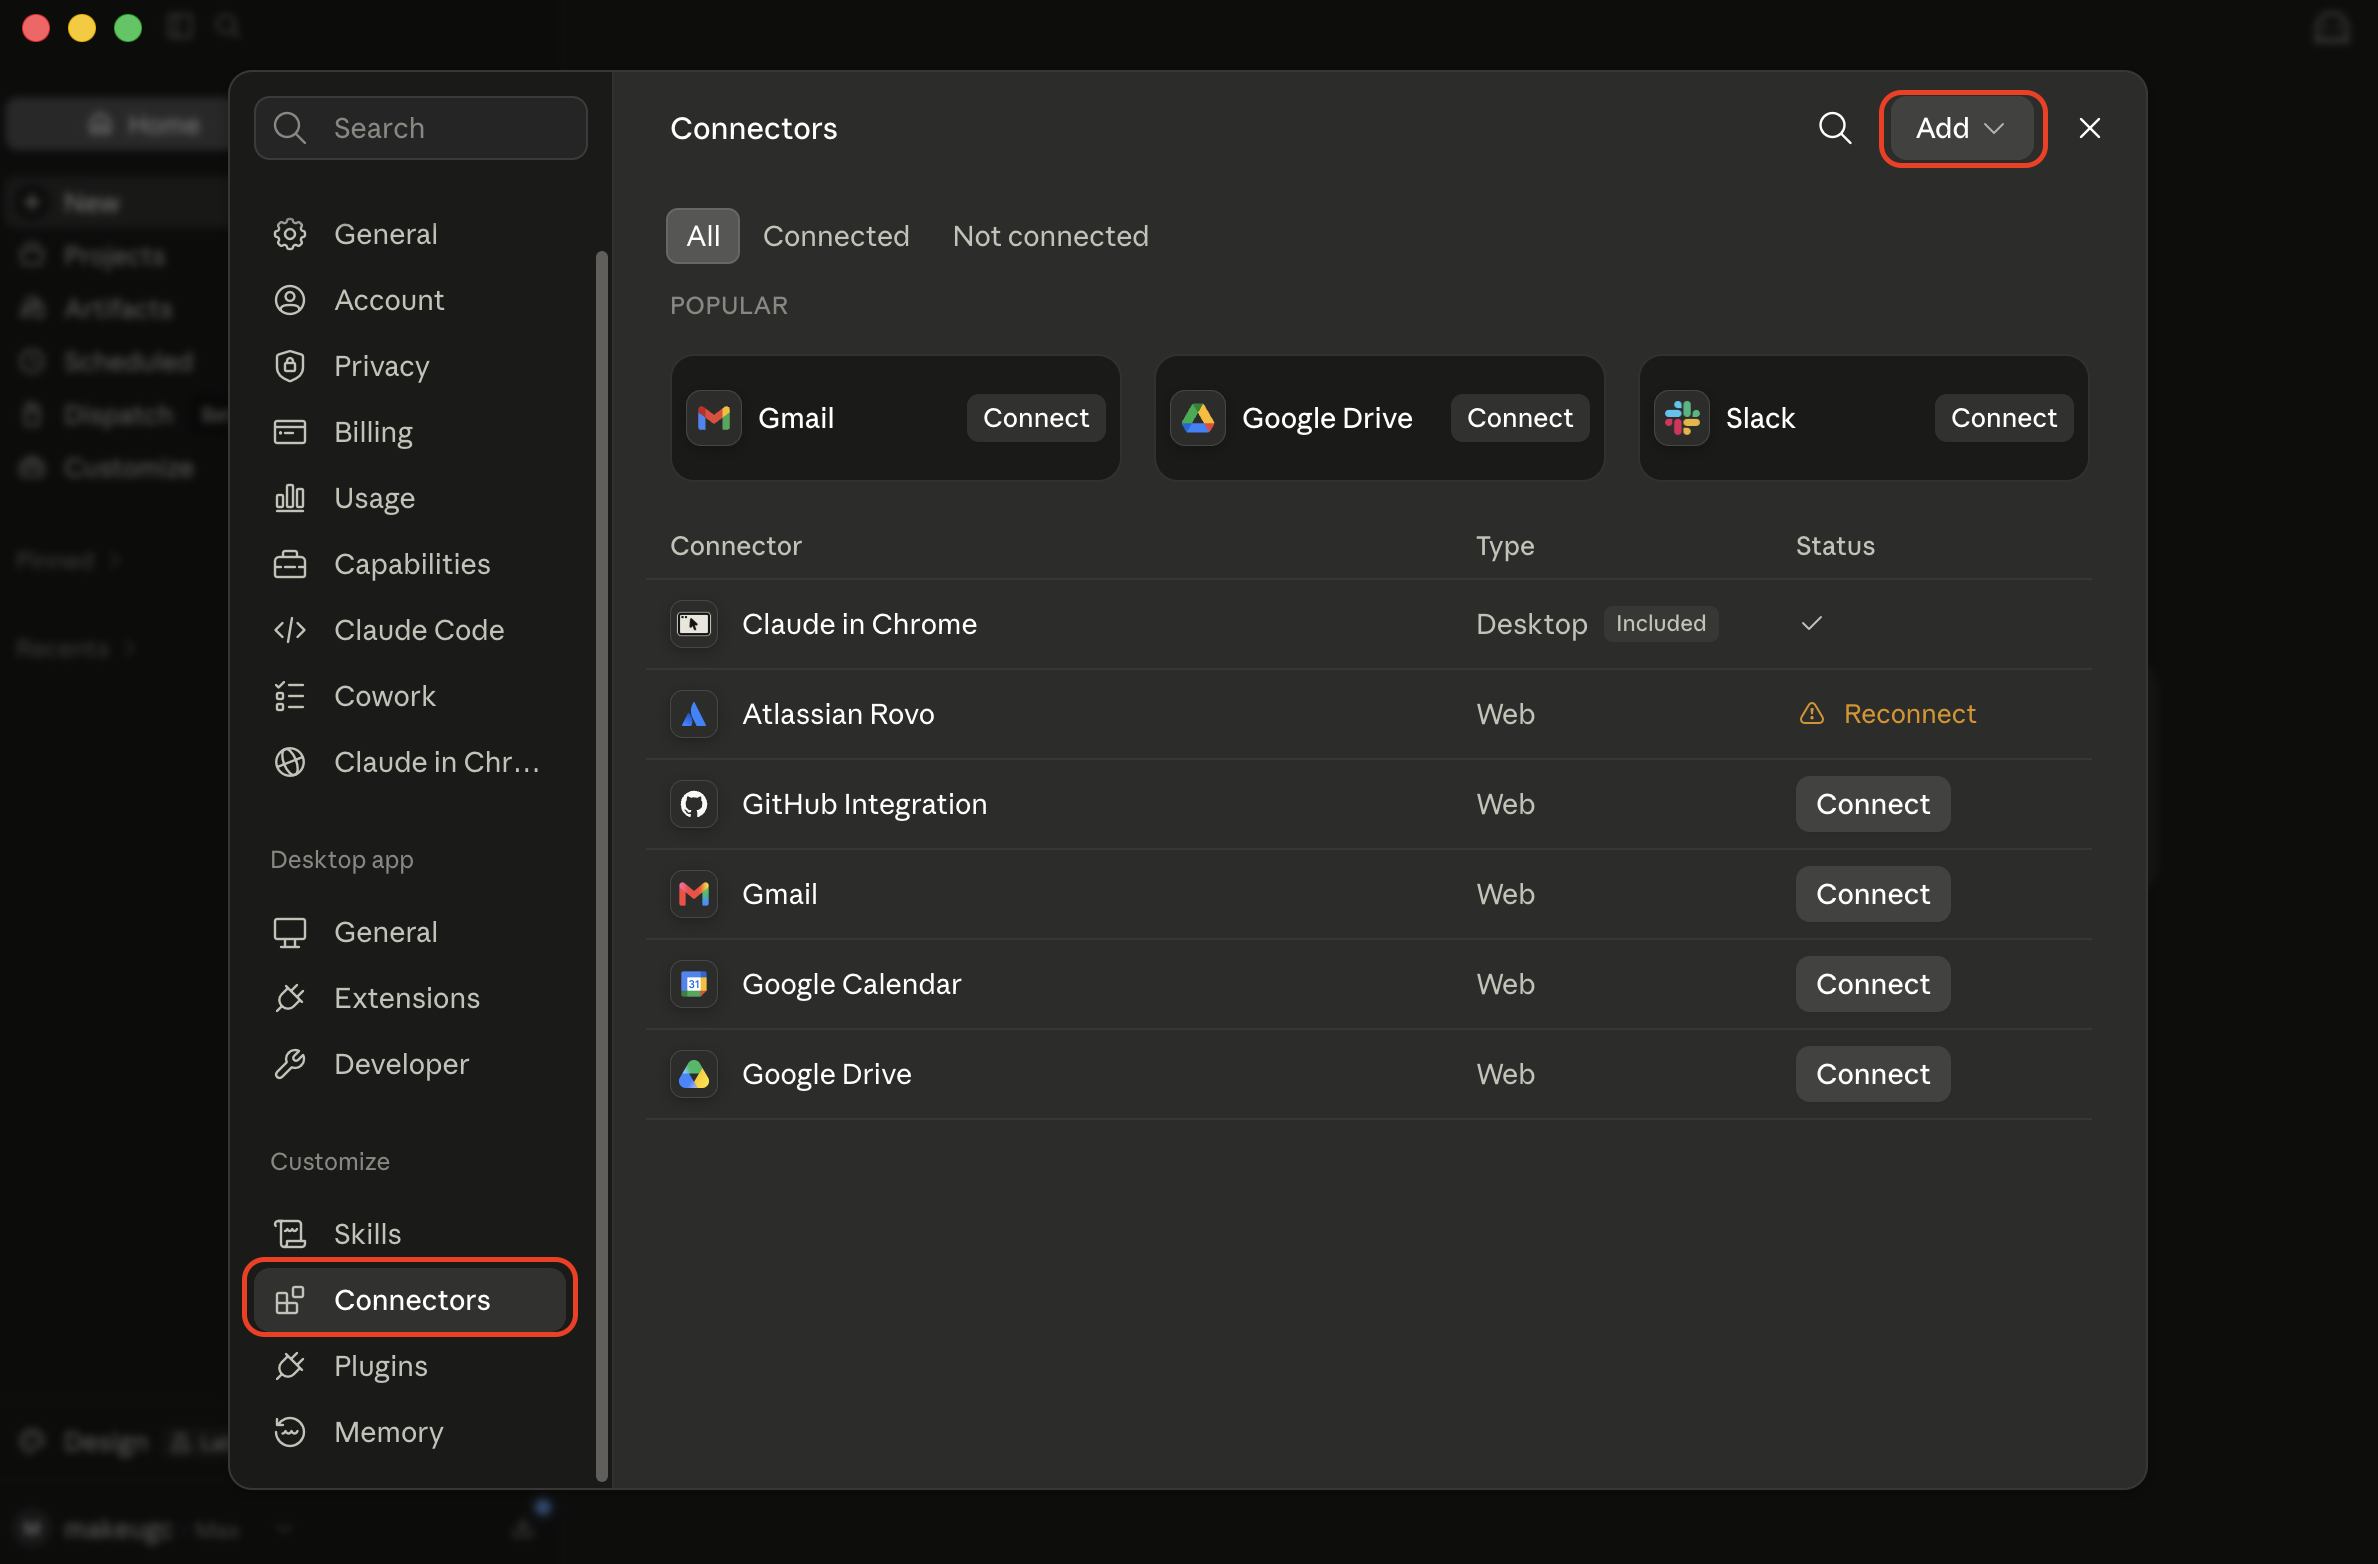Go to the Privacy settings
The height and width of the screenshot is (1564, 2378).
pos(410,366)
